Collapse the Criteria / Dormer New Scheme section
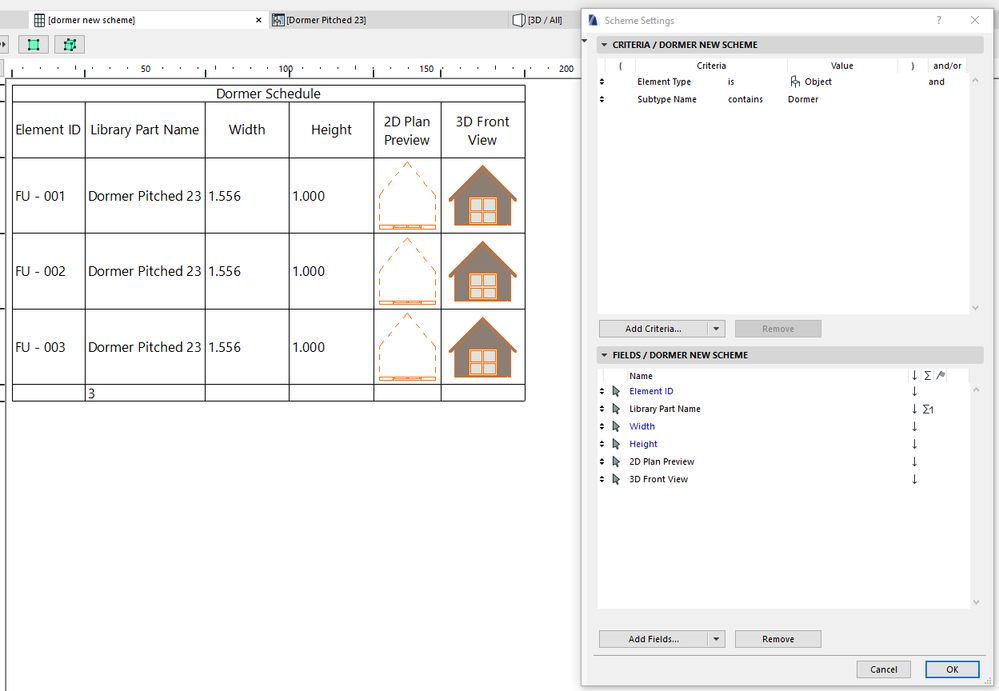 click(x=604, y=45)
